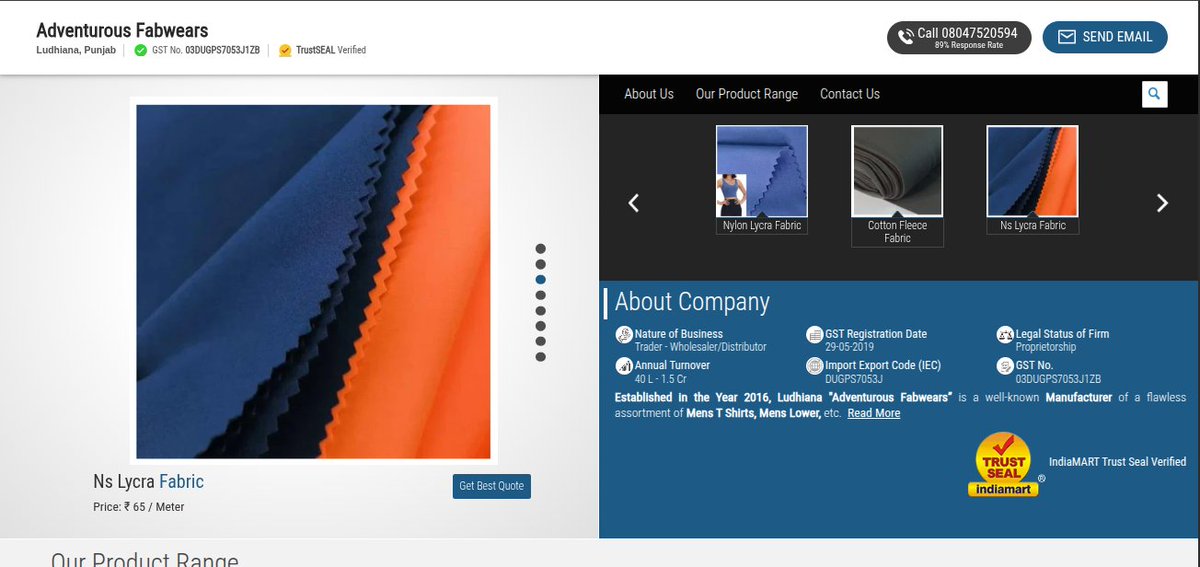Click the Proprietorship value

(x=1046, y=347)
